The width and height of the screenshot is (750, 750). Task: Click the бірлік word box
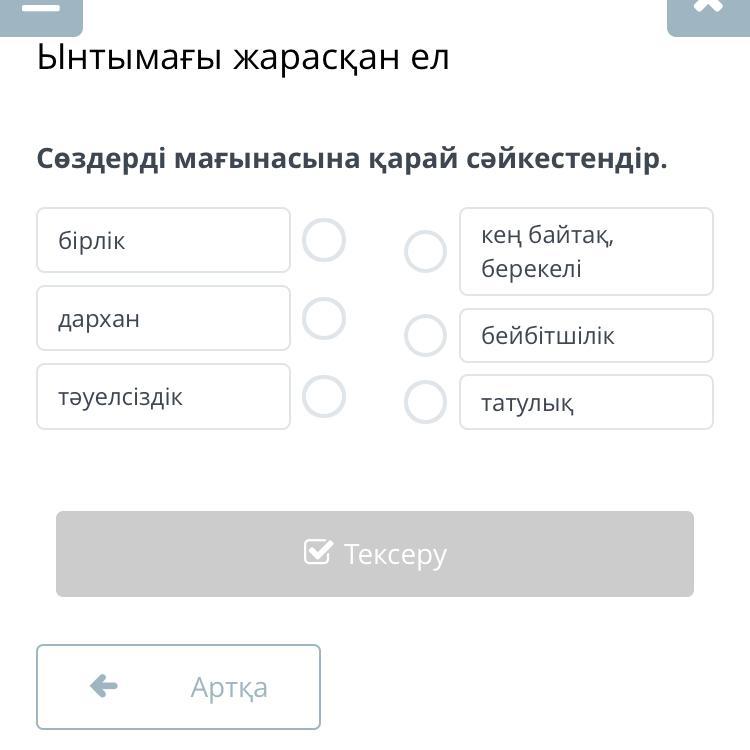[163, 241]
